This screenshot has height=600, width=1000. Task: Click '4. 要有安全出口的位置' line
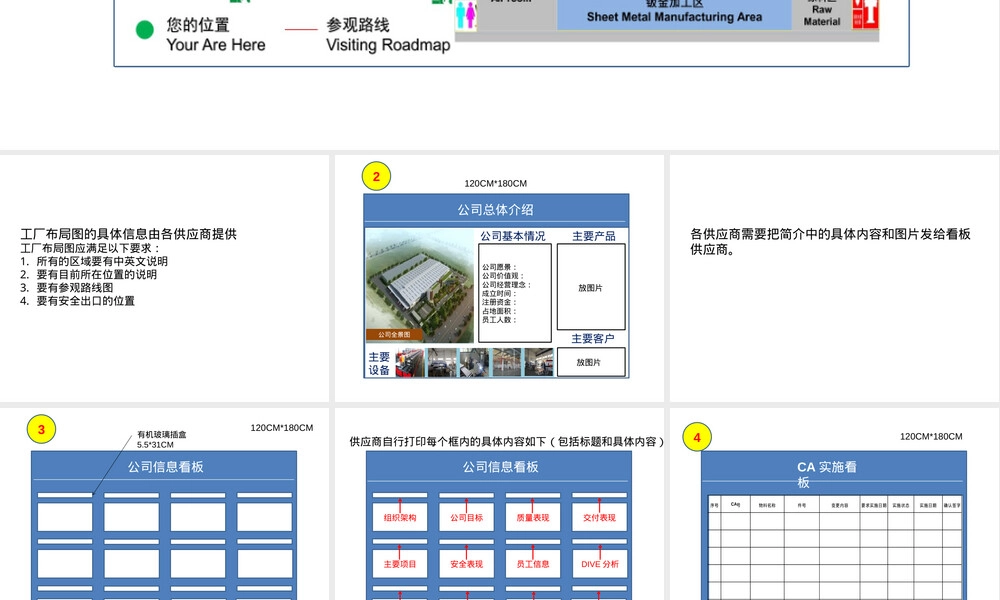pos(77,301)
